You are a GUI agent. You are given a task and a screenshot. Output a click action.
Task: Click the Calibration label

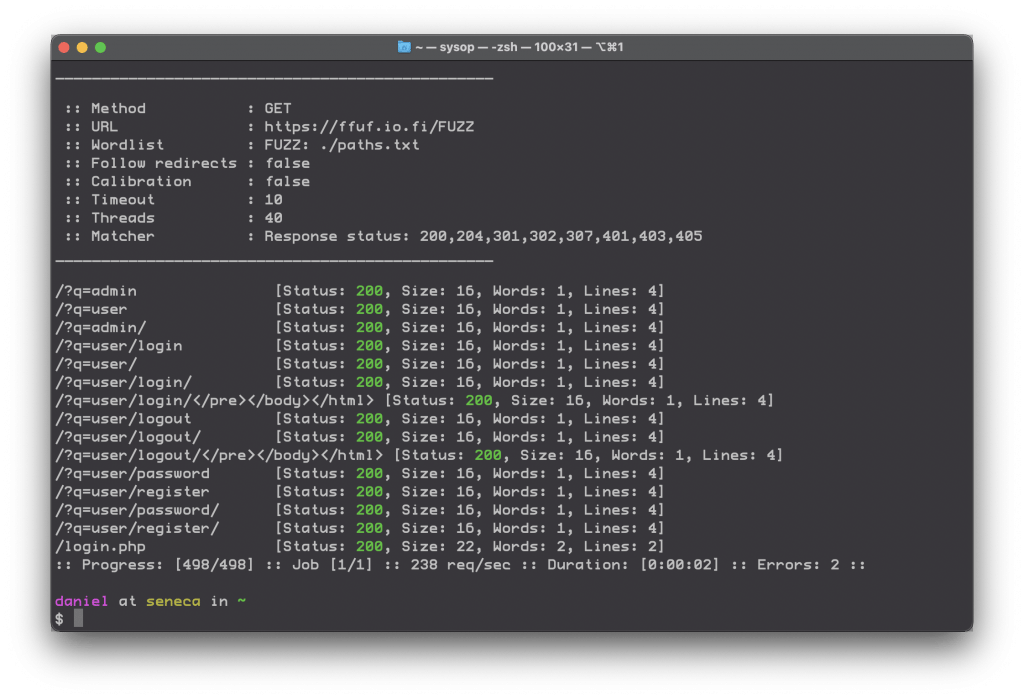[x=141, y=182]
